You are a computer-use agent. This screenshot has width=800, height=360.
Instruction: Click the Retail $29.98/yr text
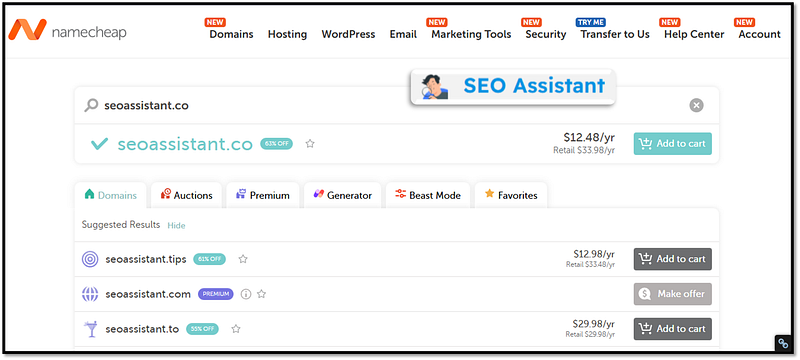pyautogui.click(x=590, y=335)
